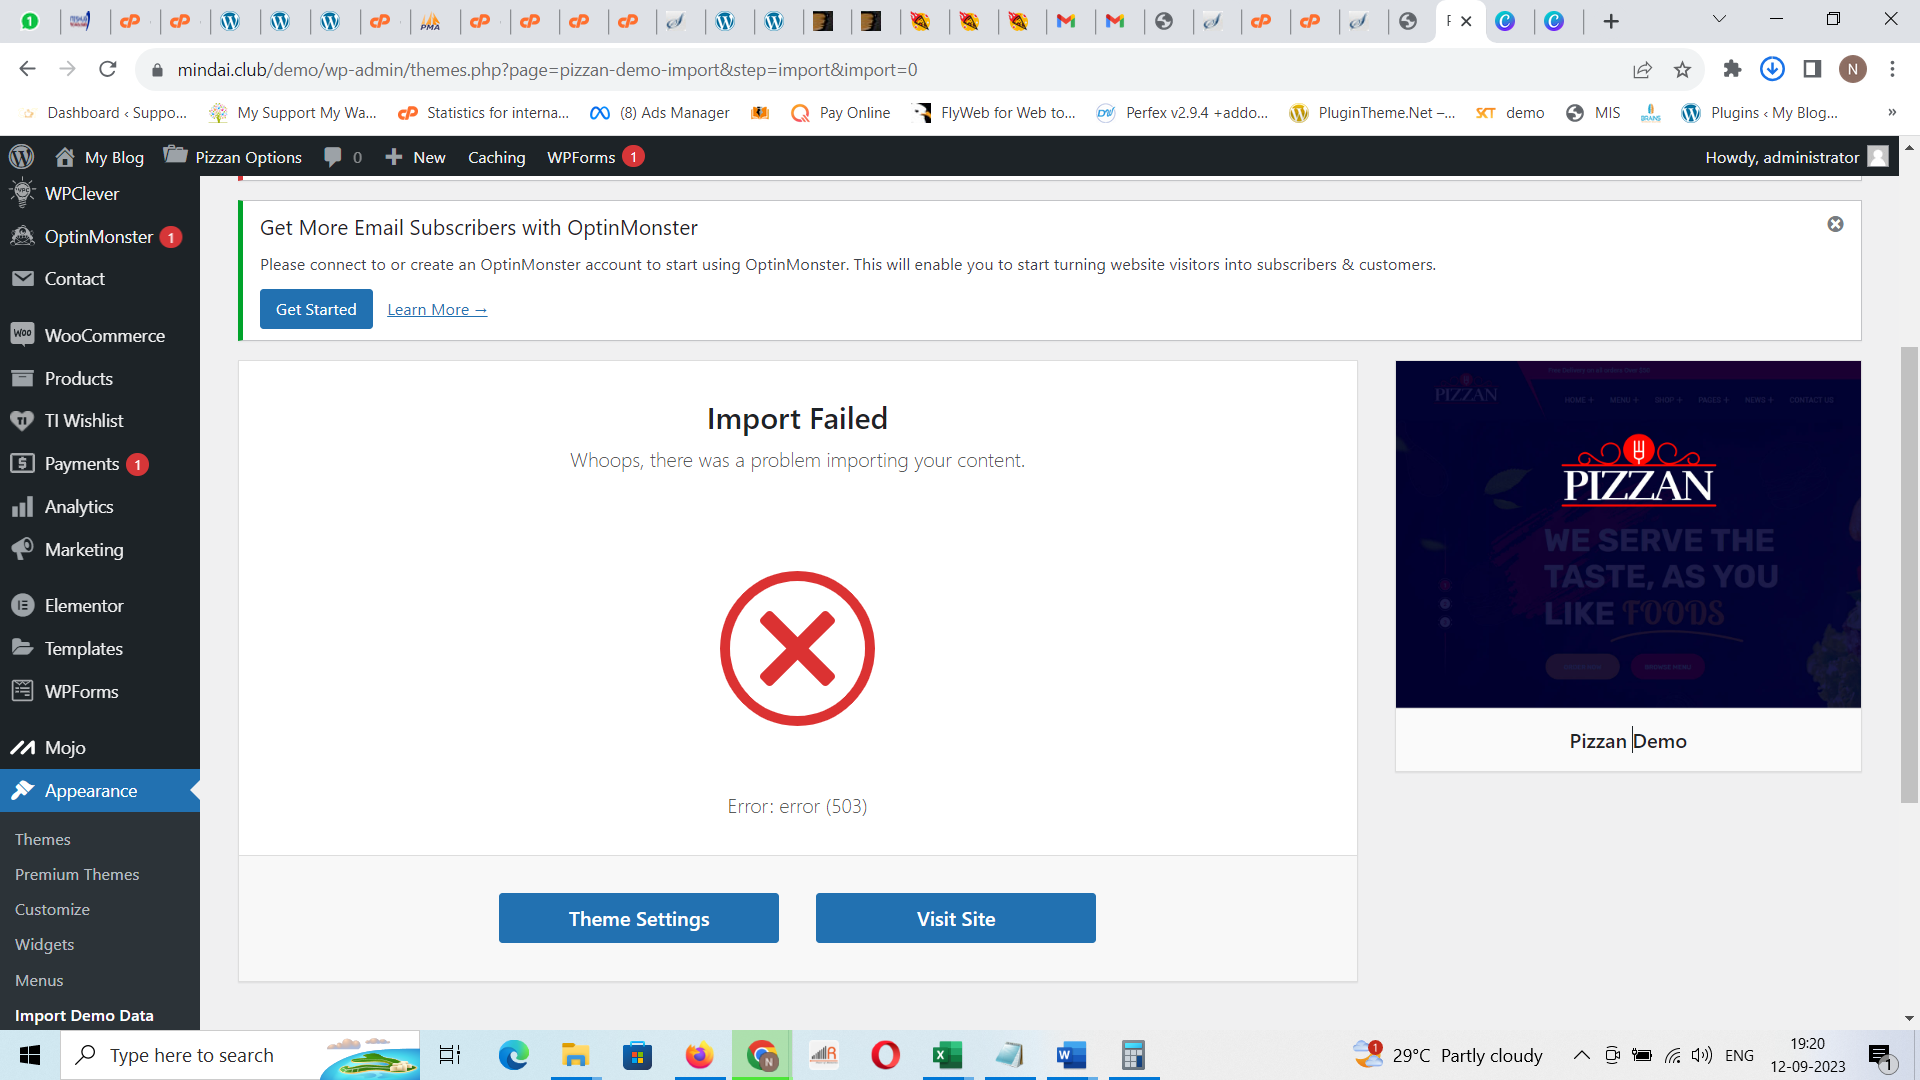Click the browser back arrow
Image resolution: width=1920 pixels, height=1080 pixels.
[x=27, y=69]
